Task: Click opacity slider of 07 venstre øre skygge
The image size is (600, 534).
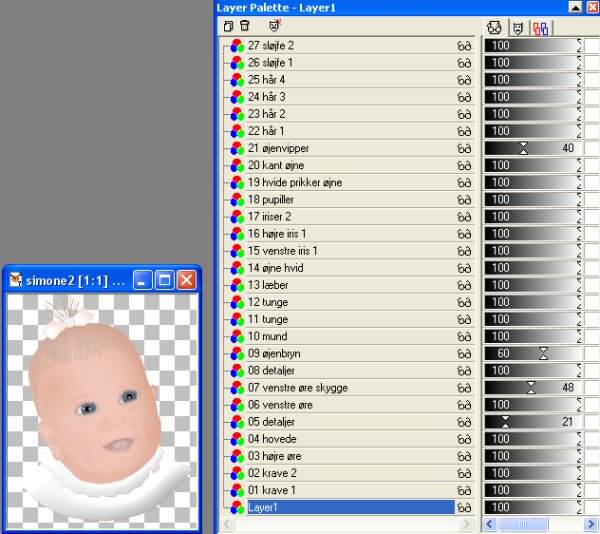Action: point(531,388)
